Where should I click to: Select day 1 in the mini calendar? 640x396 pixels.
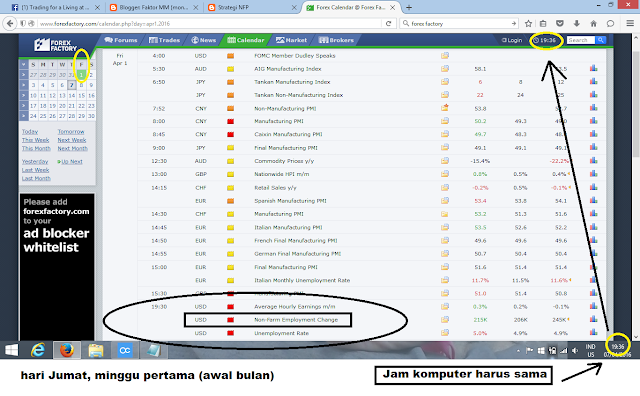pyautogui.click(x=81, y=75)
